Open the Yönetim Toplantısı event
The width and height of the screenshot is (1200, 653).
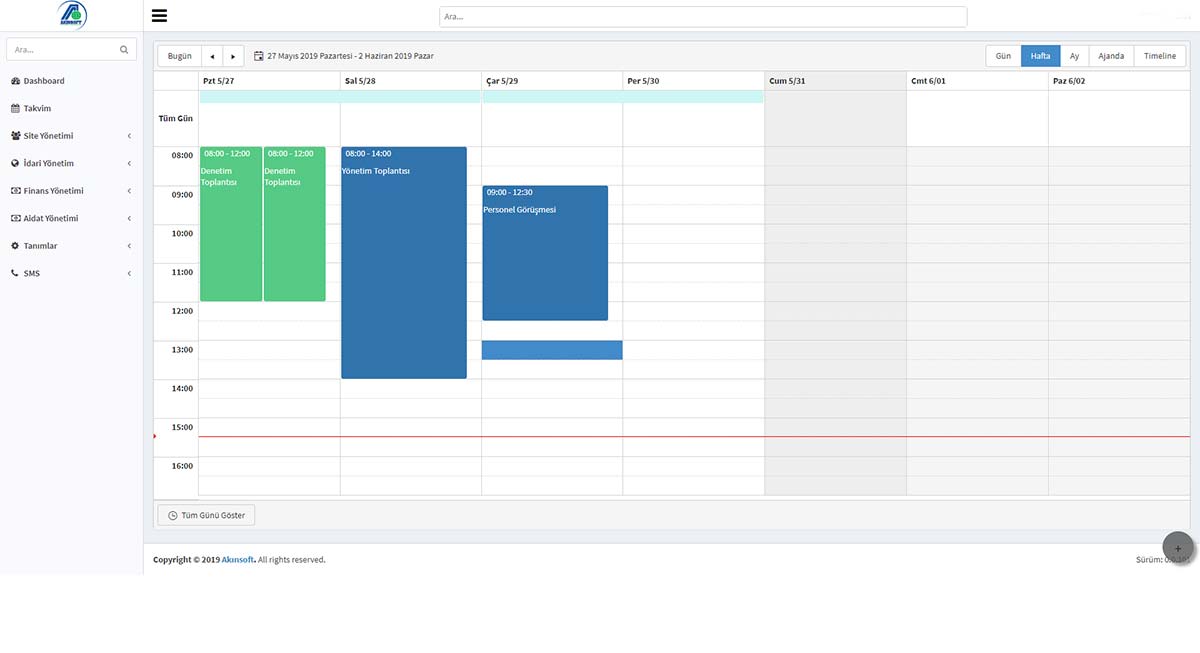click(x=404, y=263)
